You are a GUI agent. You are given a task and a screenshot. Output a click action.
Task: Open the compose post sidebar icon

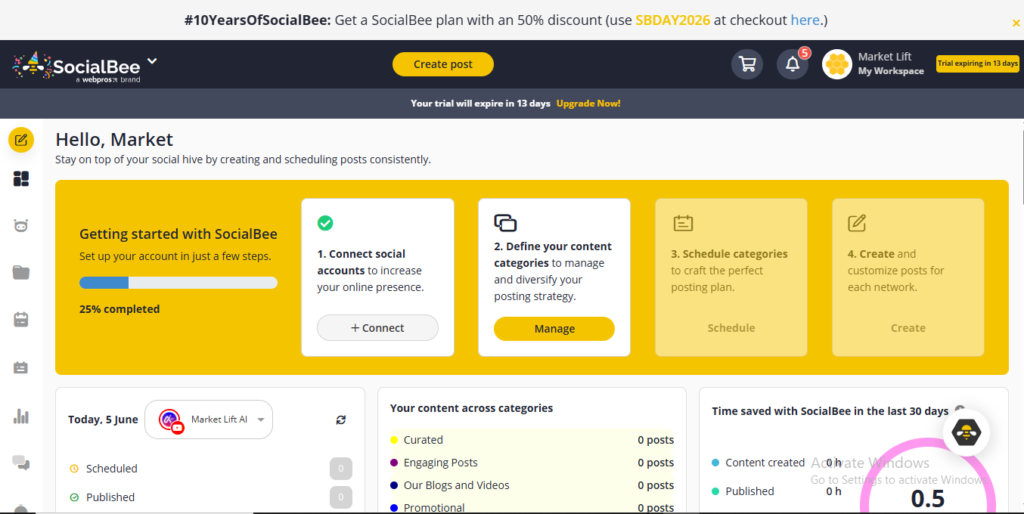click(x=21, y=140)
